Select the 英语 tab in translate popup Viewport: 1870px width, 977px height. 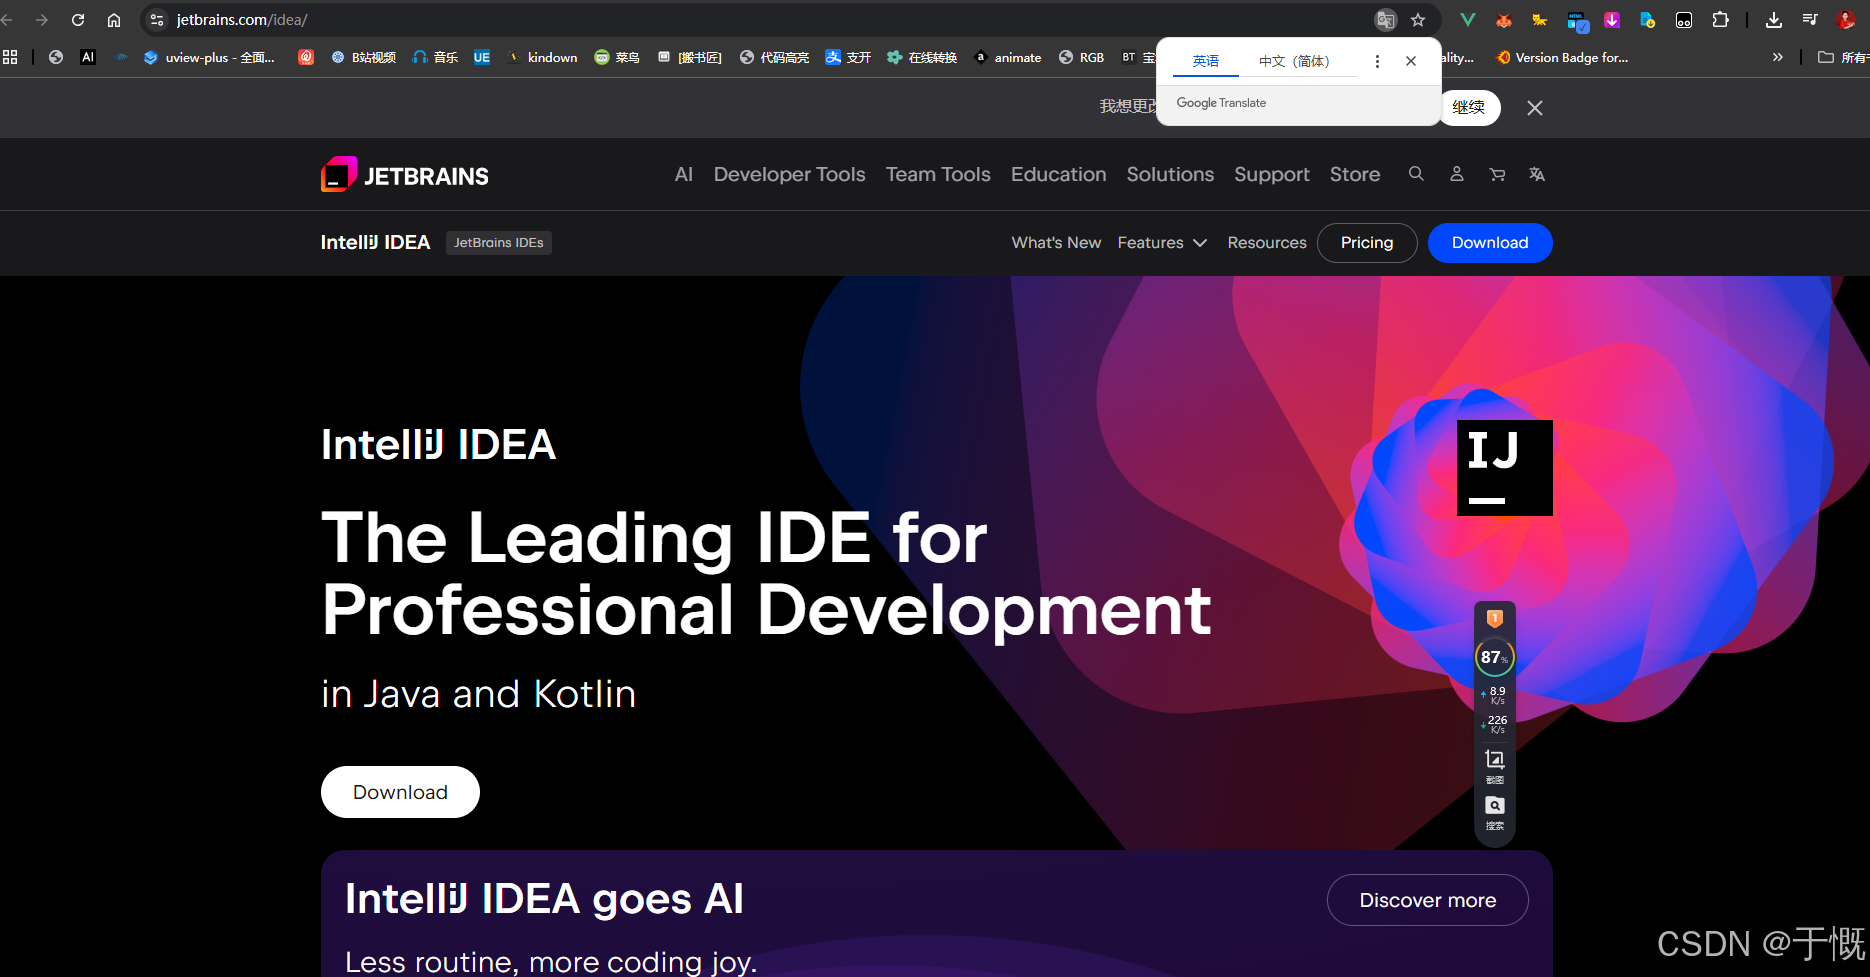(1206, 61)
